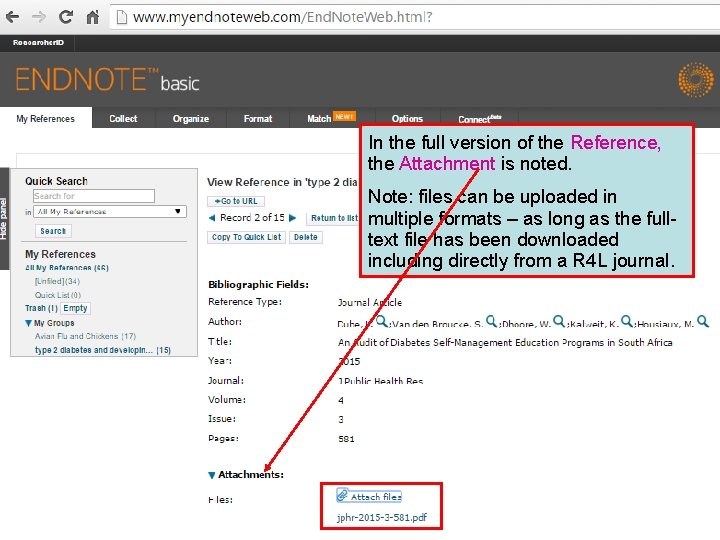Open the 'All My References' search dropdown
The width and height of the screenshot is (720, 540).
(110, 212)
